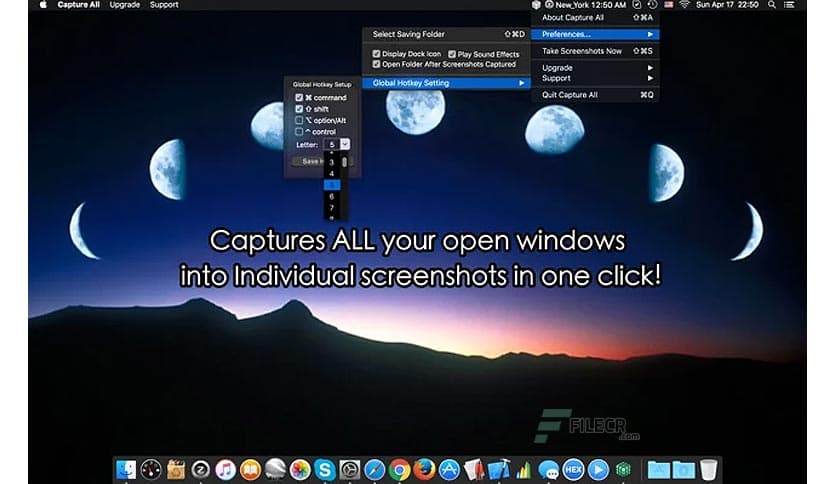Disable the Display Dock Icon checkbox
This screenshot has height=484, width=836.
point(375,54)
